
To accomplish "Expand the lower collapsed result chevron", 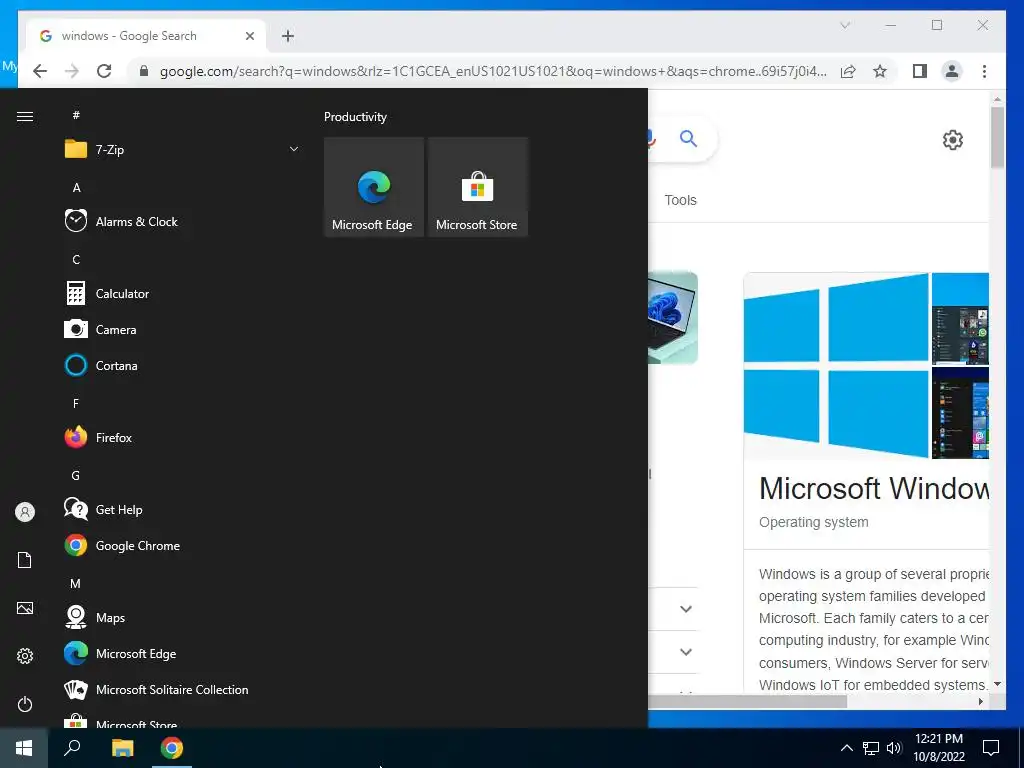I will (x=686, y=652).
